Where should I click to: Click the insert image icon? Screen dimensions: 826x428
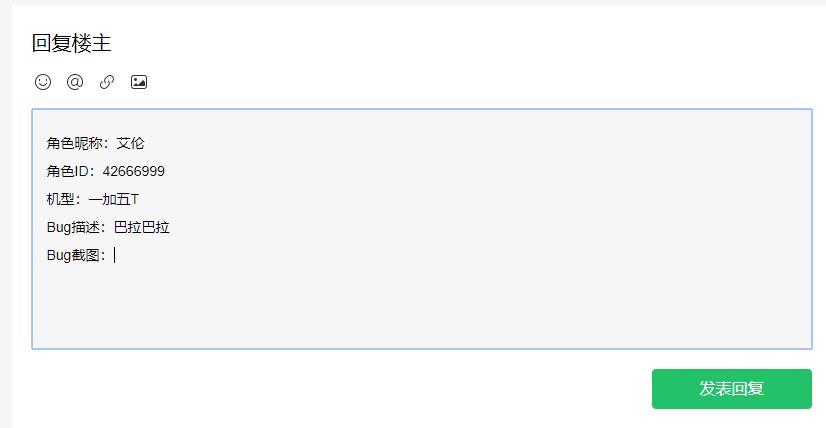(139, 82)
